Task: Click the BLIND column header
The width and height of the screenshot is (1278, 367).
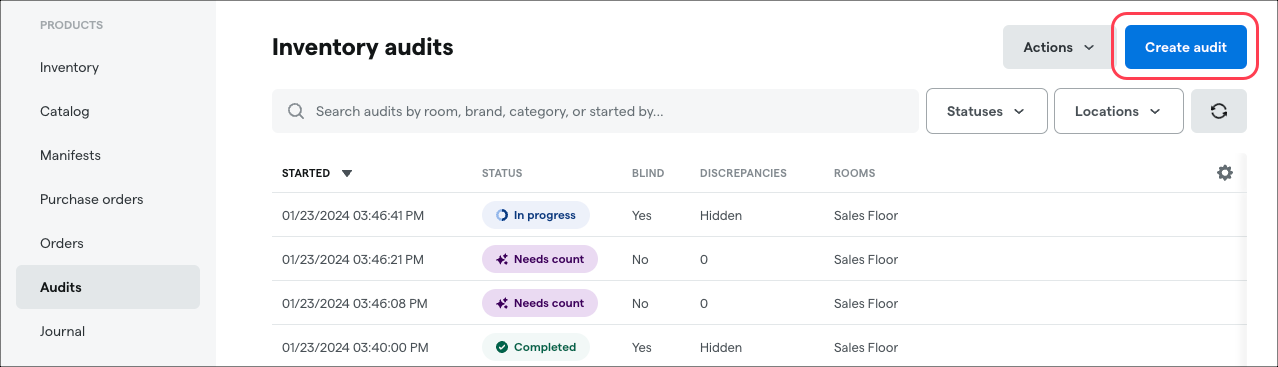Action: pos(648,173)
